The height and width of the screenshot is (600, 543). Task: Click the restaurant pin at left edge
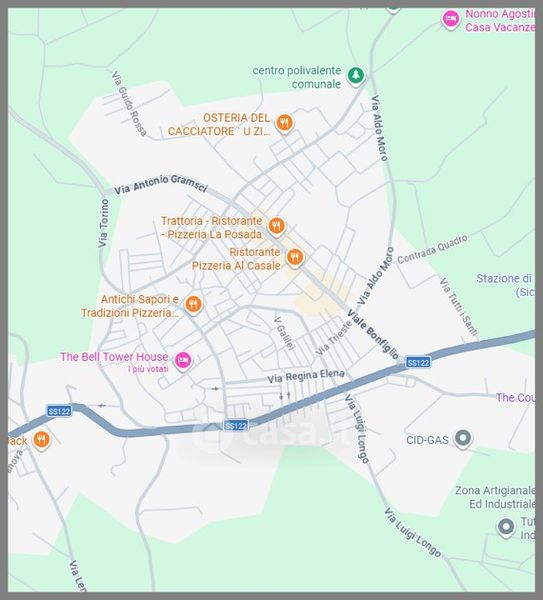tap(41, 440)
